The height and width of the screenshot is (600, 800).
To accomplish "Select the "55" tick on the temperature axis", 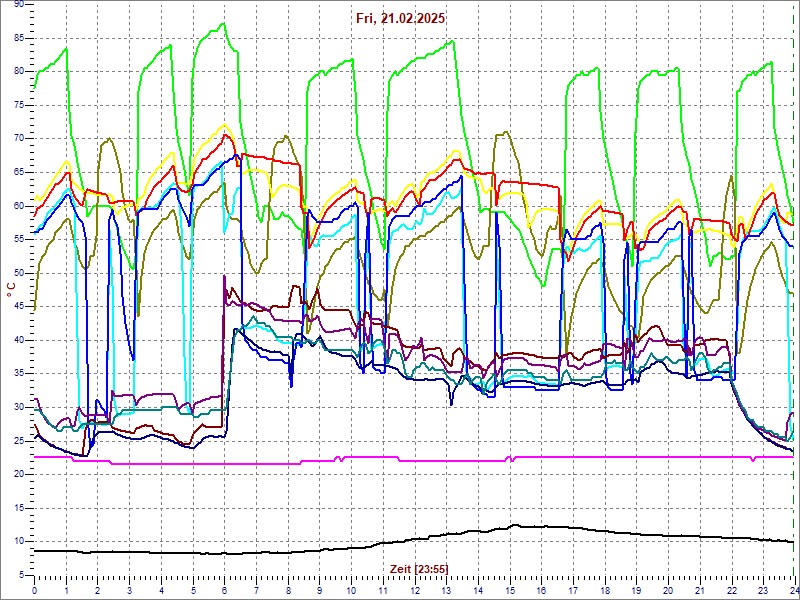I will (19, 239).
